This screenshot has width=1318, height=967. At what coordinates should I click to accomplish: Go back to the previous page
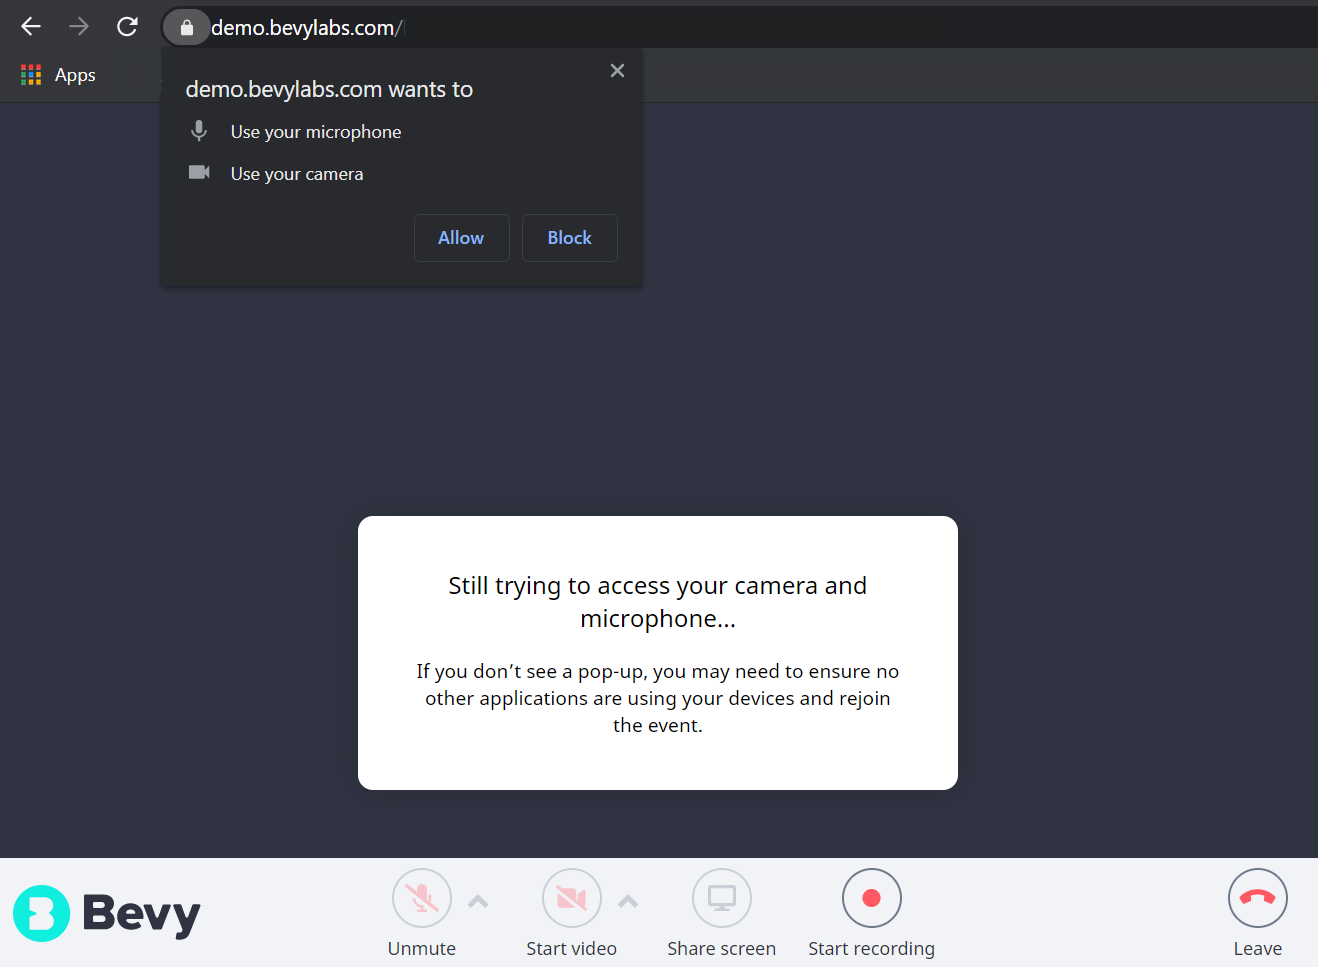click(x=31, y=27)
